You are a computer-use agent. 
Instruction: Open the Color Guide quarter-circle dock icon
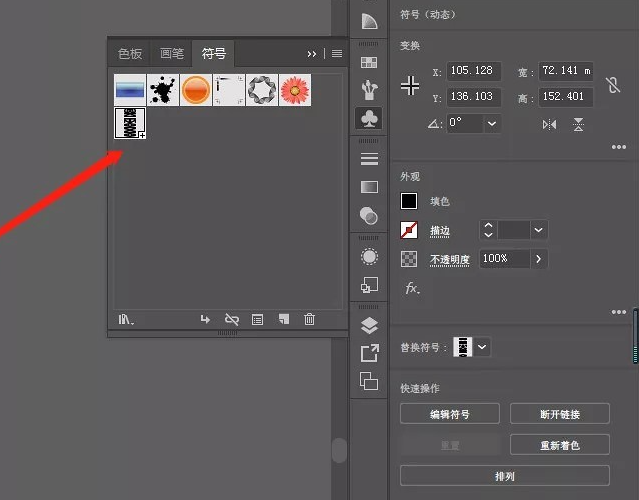point(369,21)
